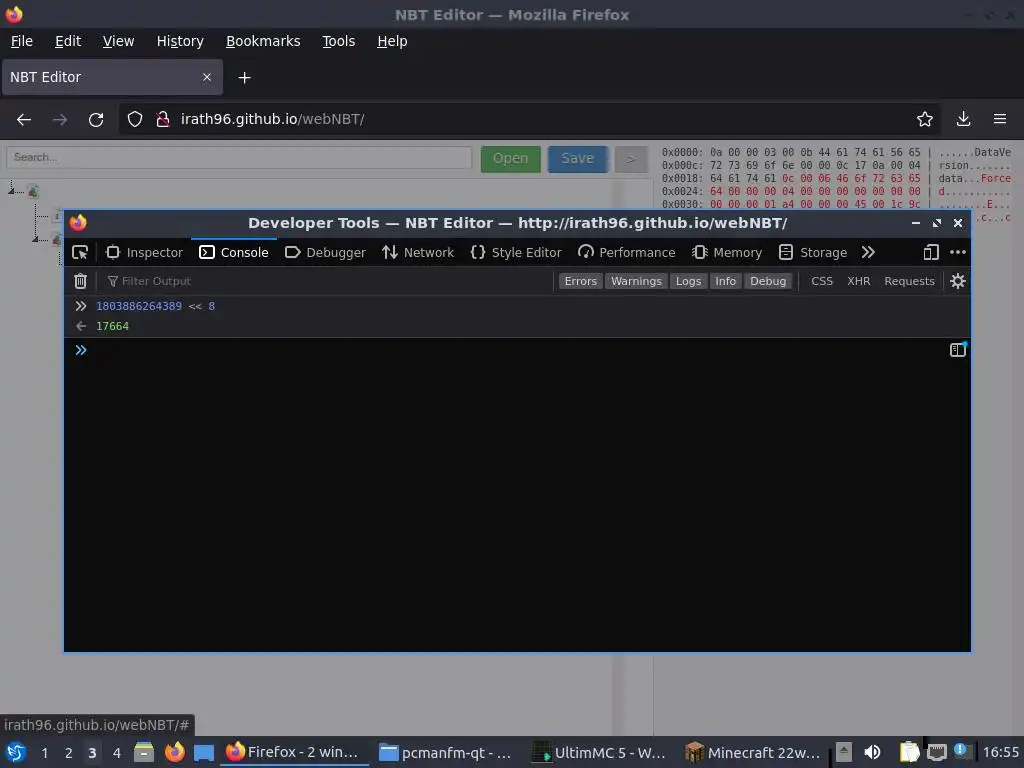The height and width of the screenshot is (768, 1024).
Task: Reload the current page
Action: click(x=96, y=120)
